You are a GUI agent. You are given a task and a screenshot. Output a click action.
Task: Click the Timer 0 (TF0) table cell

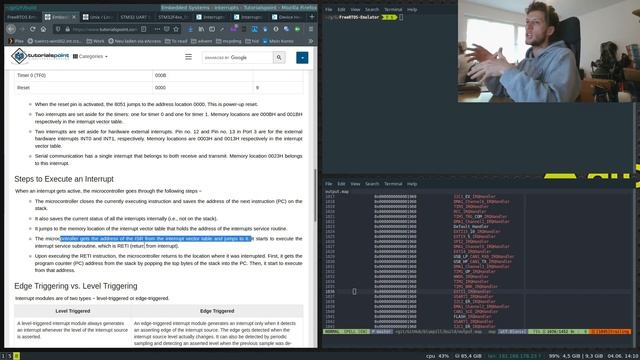click(x=84, y=76)
